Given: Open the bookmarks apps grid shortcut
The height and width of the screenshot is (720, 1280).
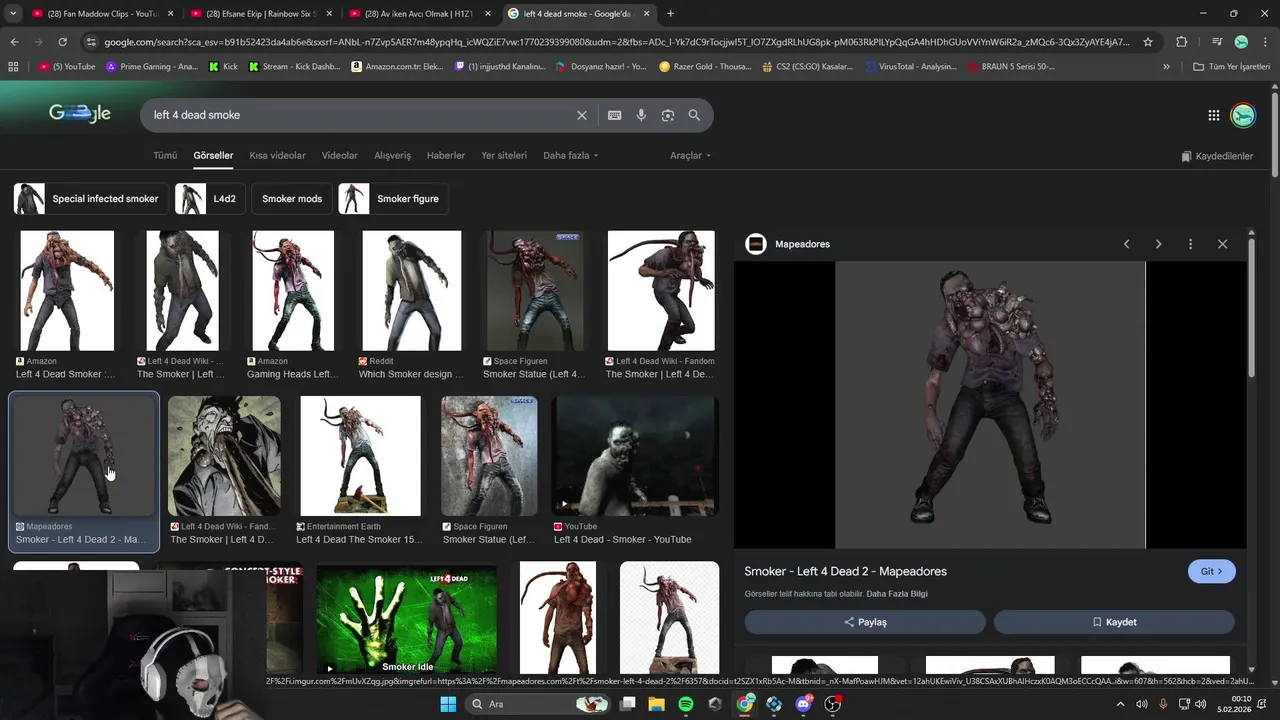Looking at the screenshot, I should click(13, 66).
